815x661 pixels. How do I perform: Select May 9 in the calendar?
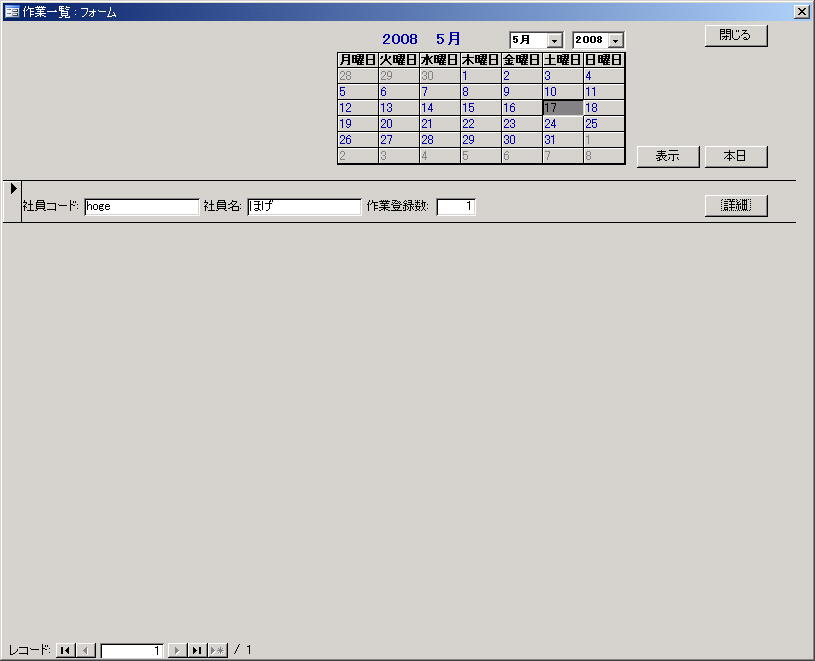point(522,92)
